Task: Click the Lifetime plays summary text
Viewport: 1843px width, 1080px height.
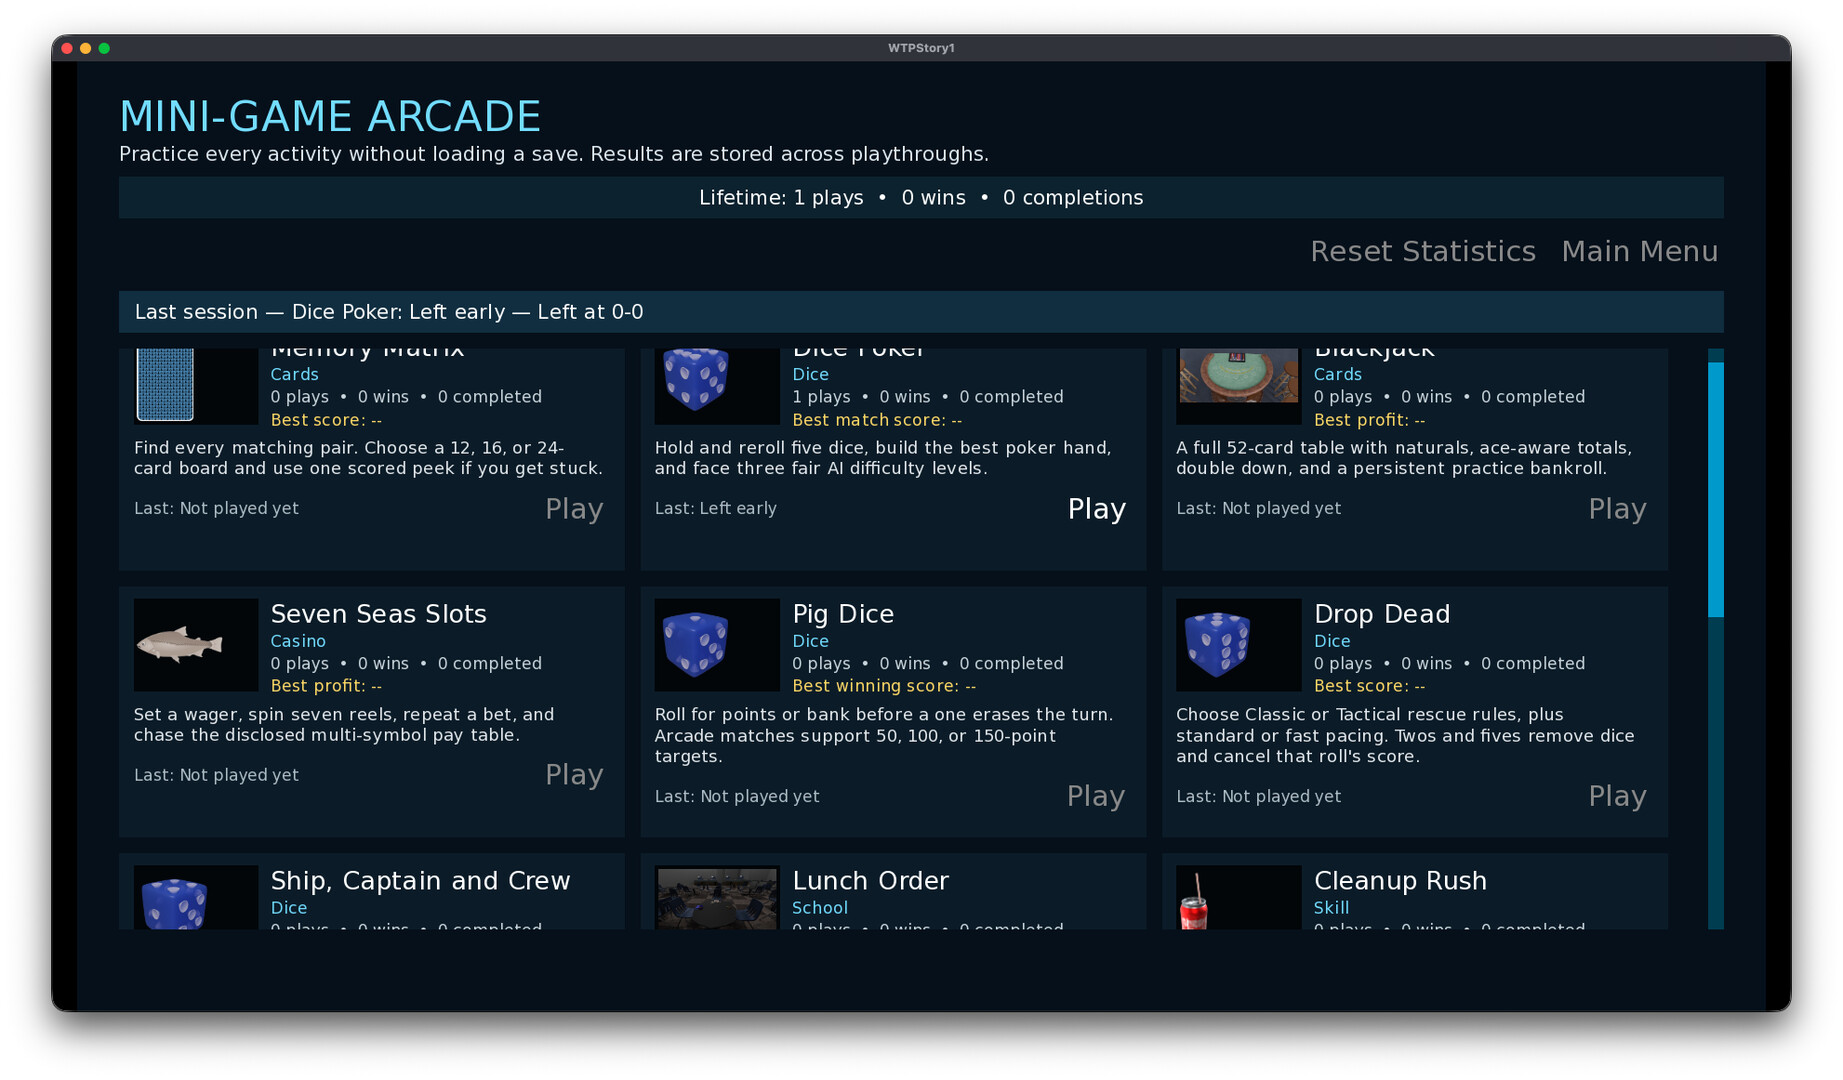Action: [921, 198]
